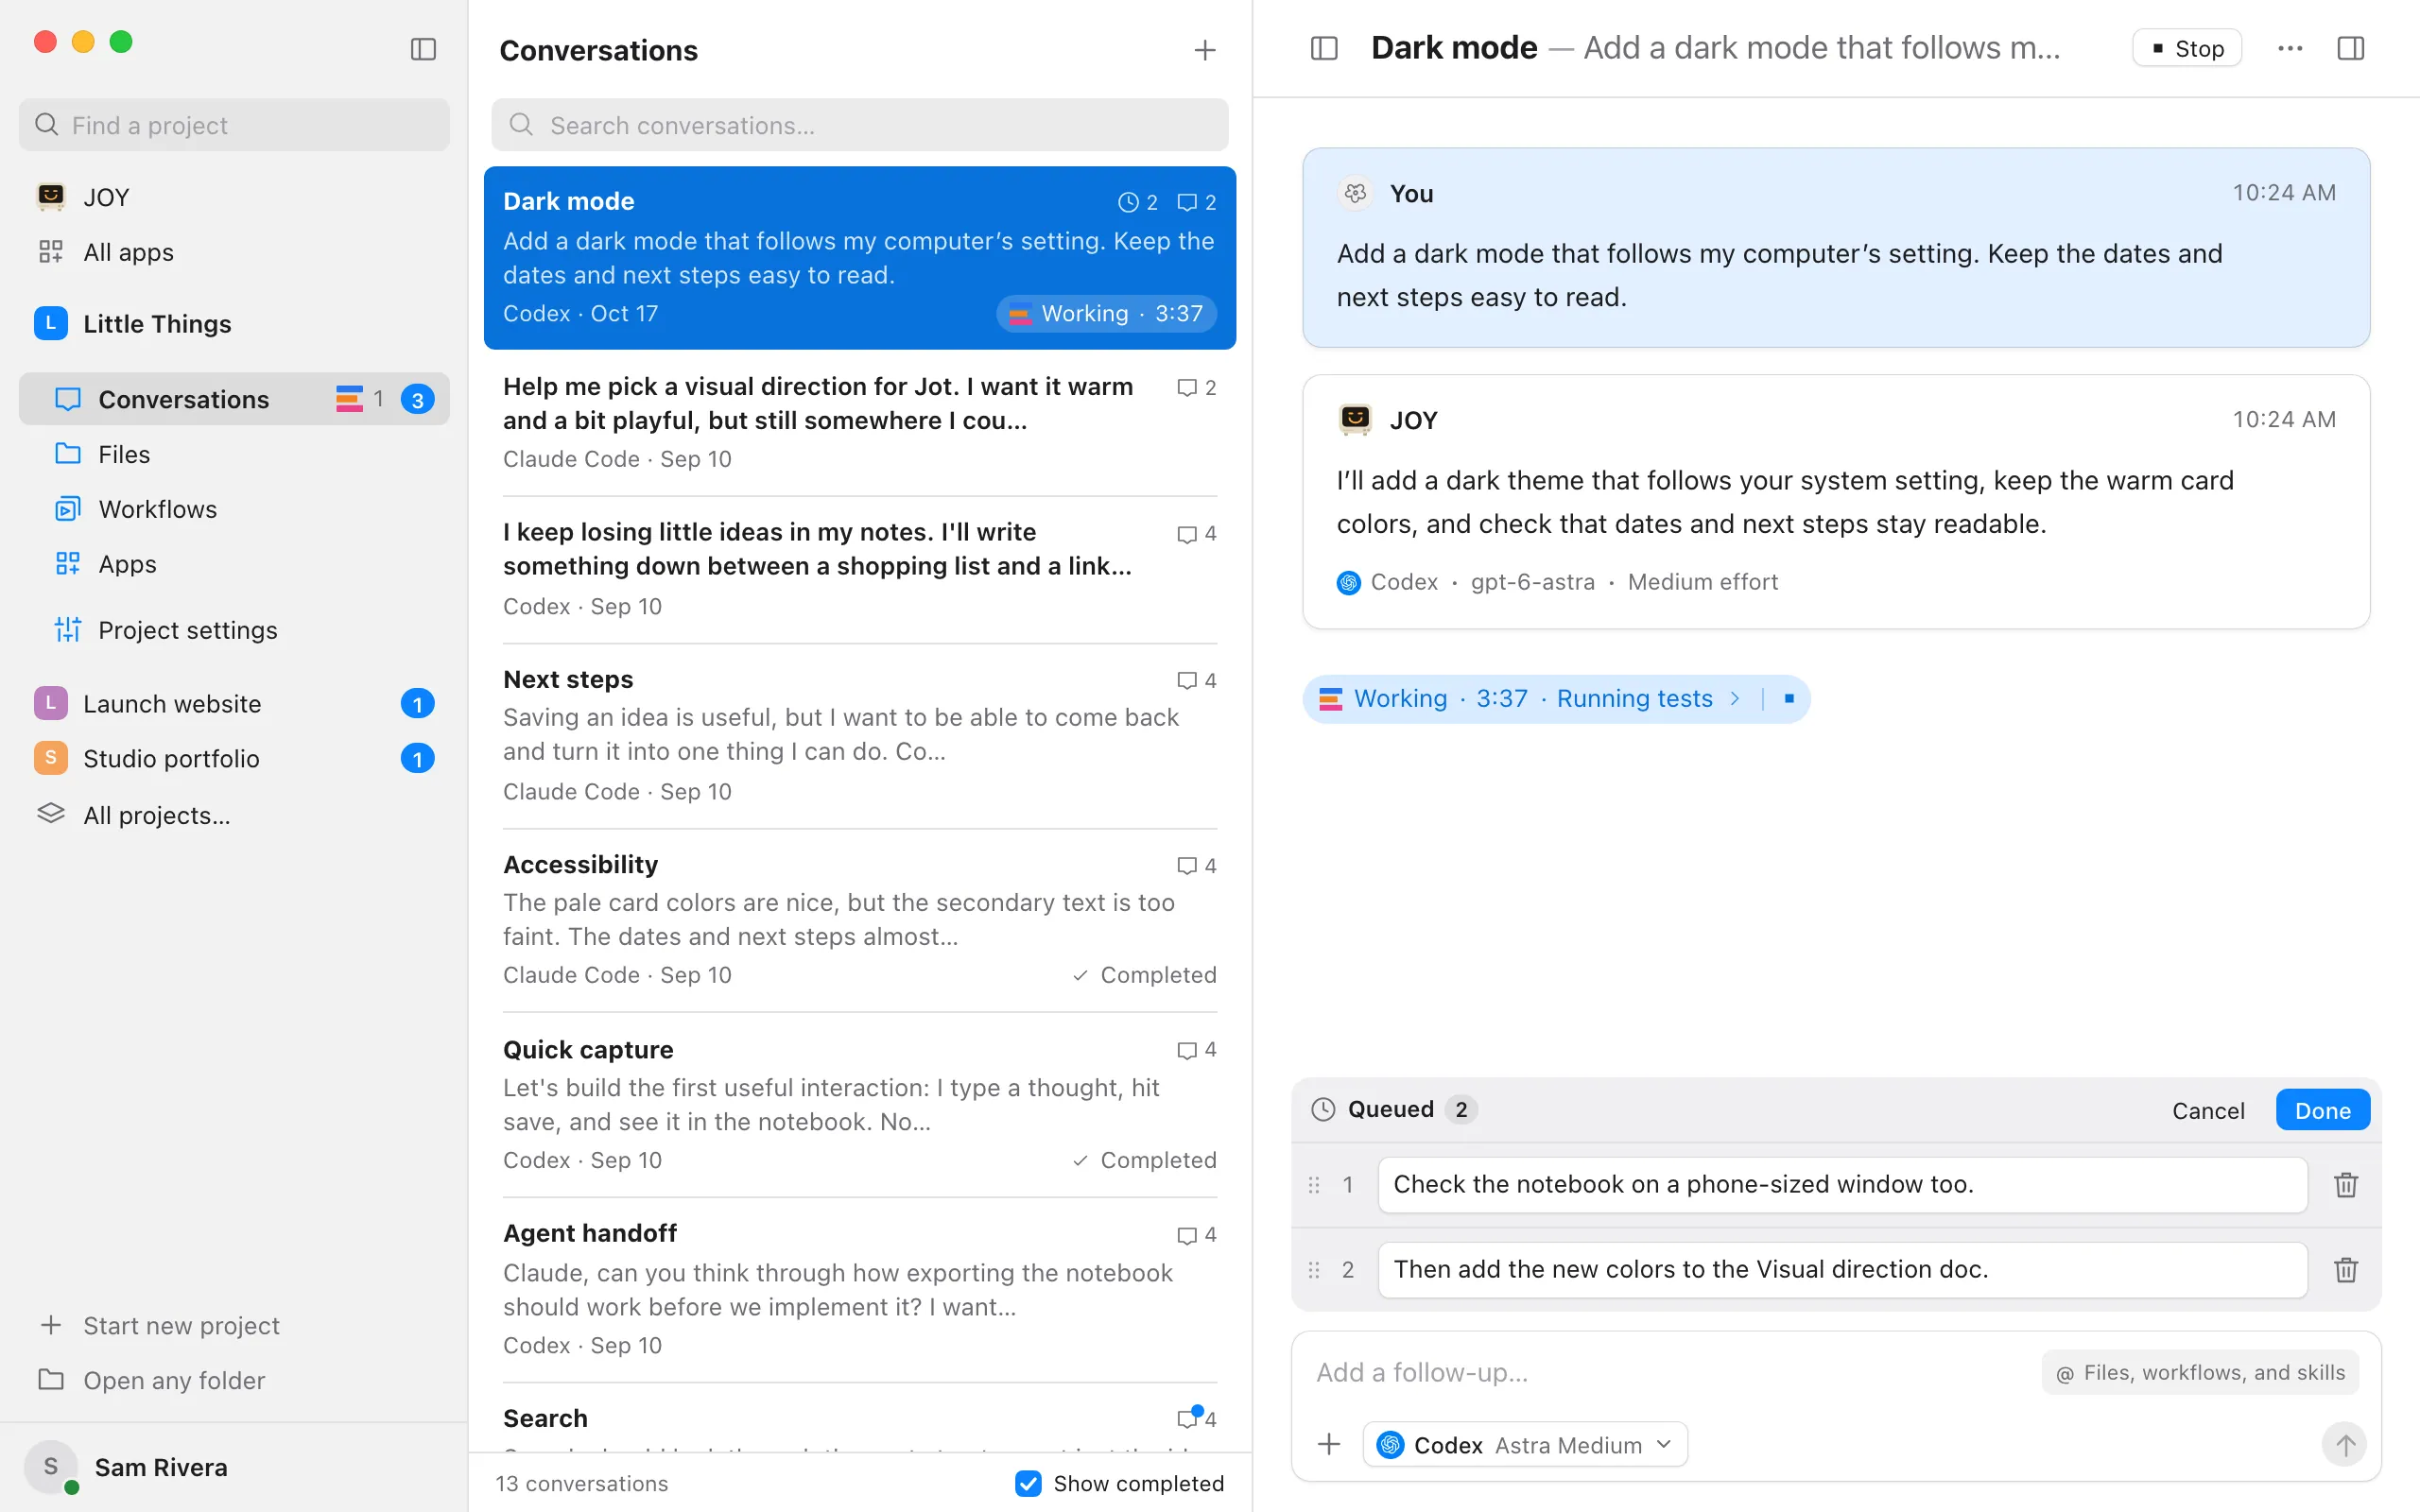Start new project from sidebar
The width and height of the screenshot is (2420, 1512).
(x=234, y=1325)
